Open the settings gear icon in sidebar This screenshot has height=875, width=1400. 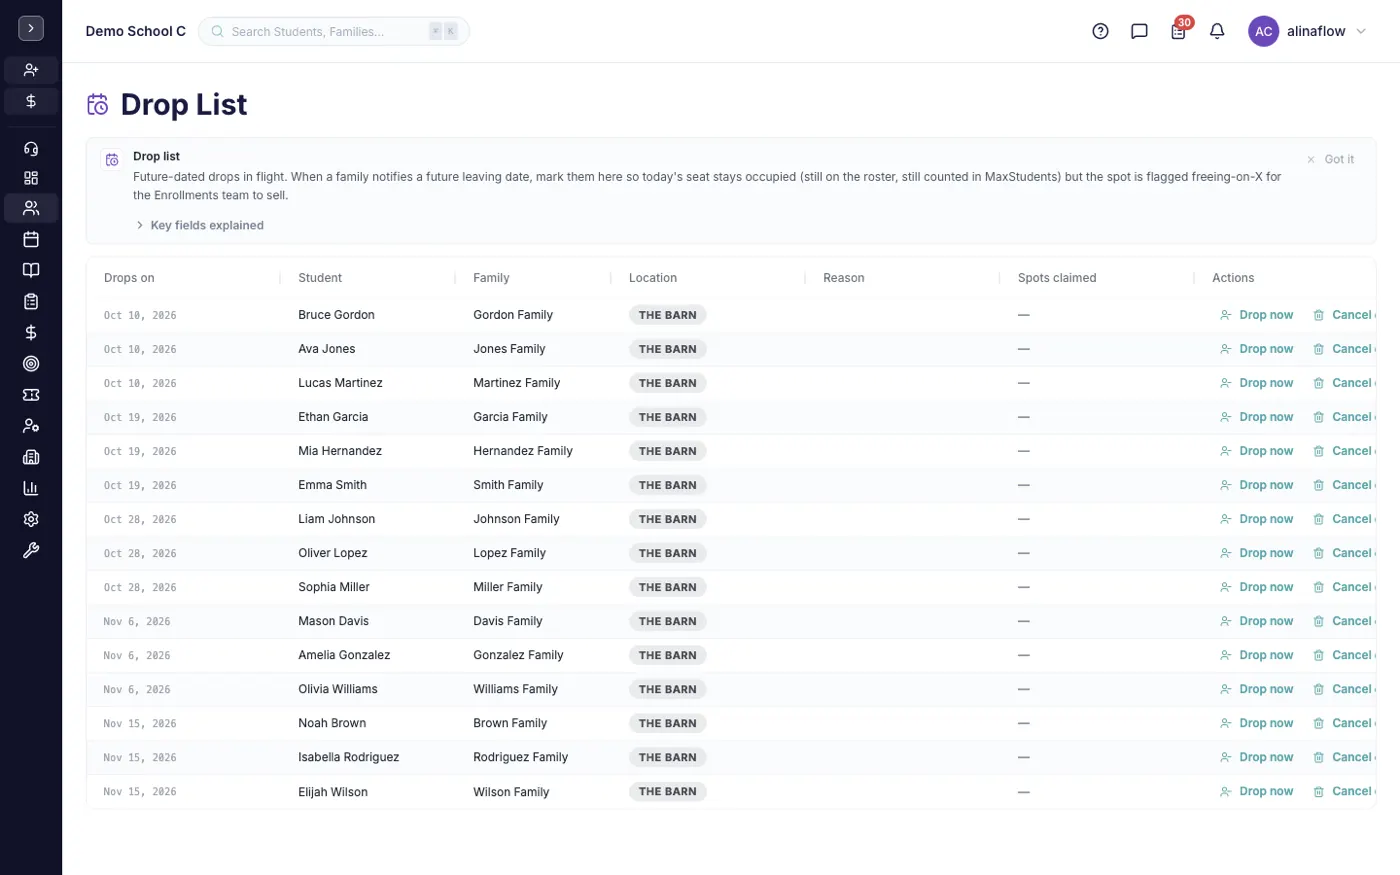coord(31,519)
